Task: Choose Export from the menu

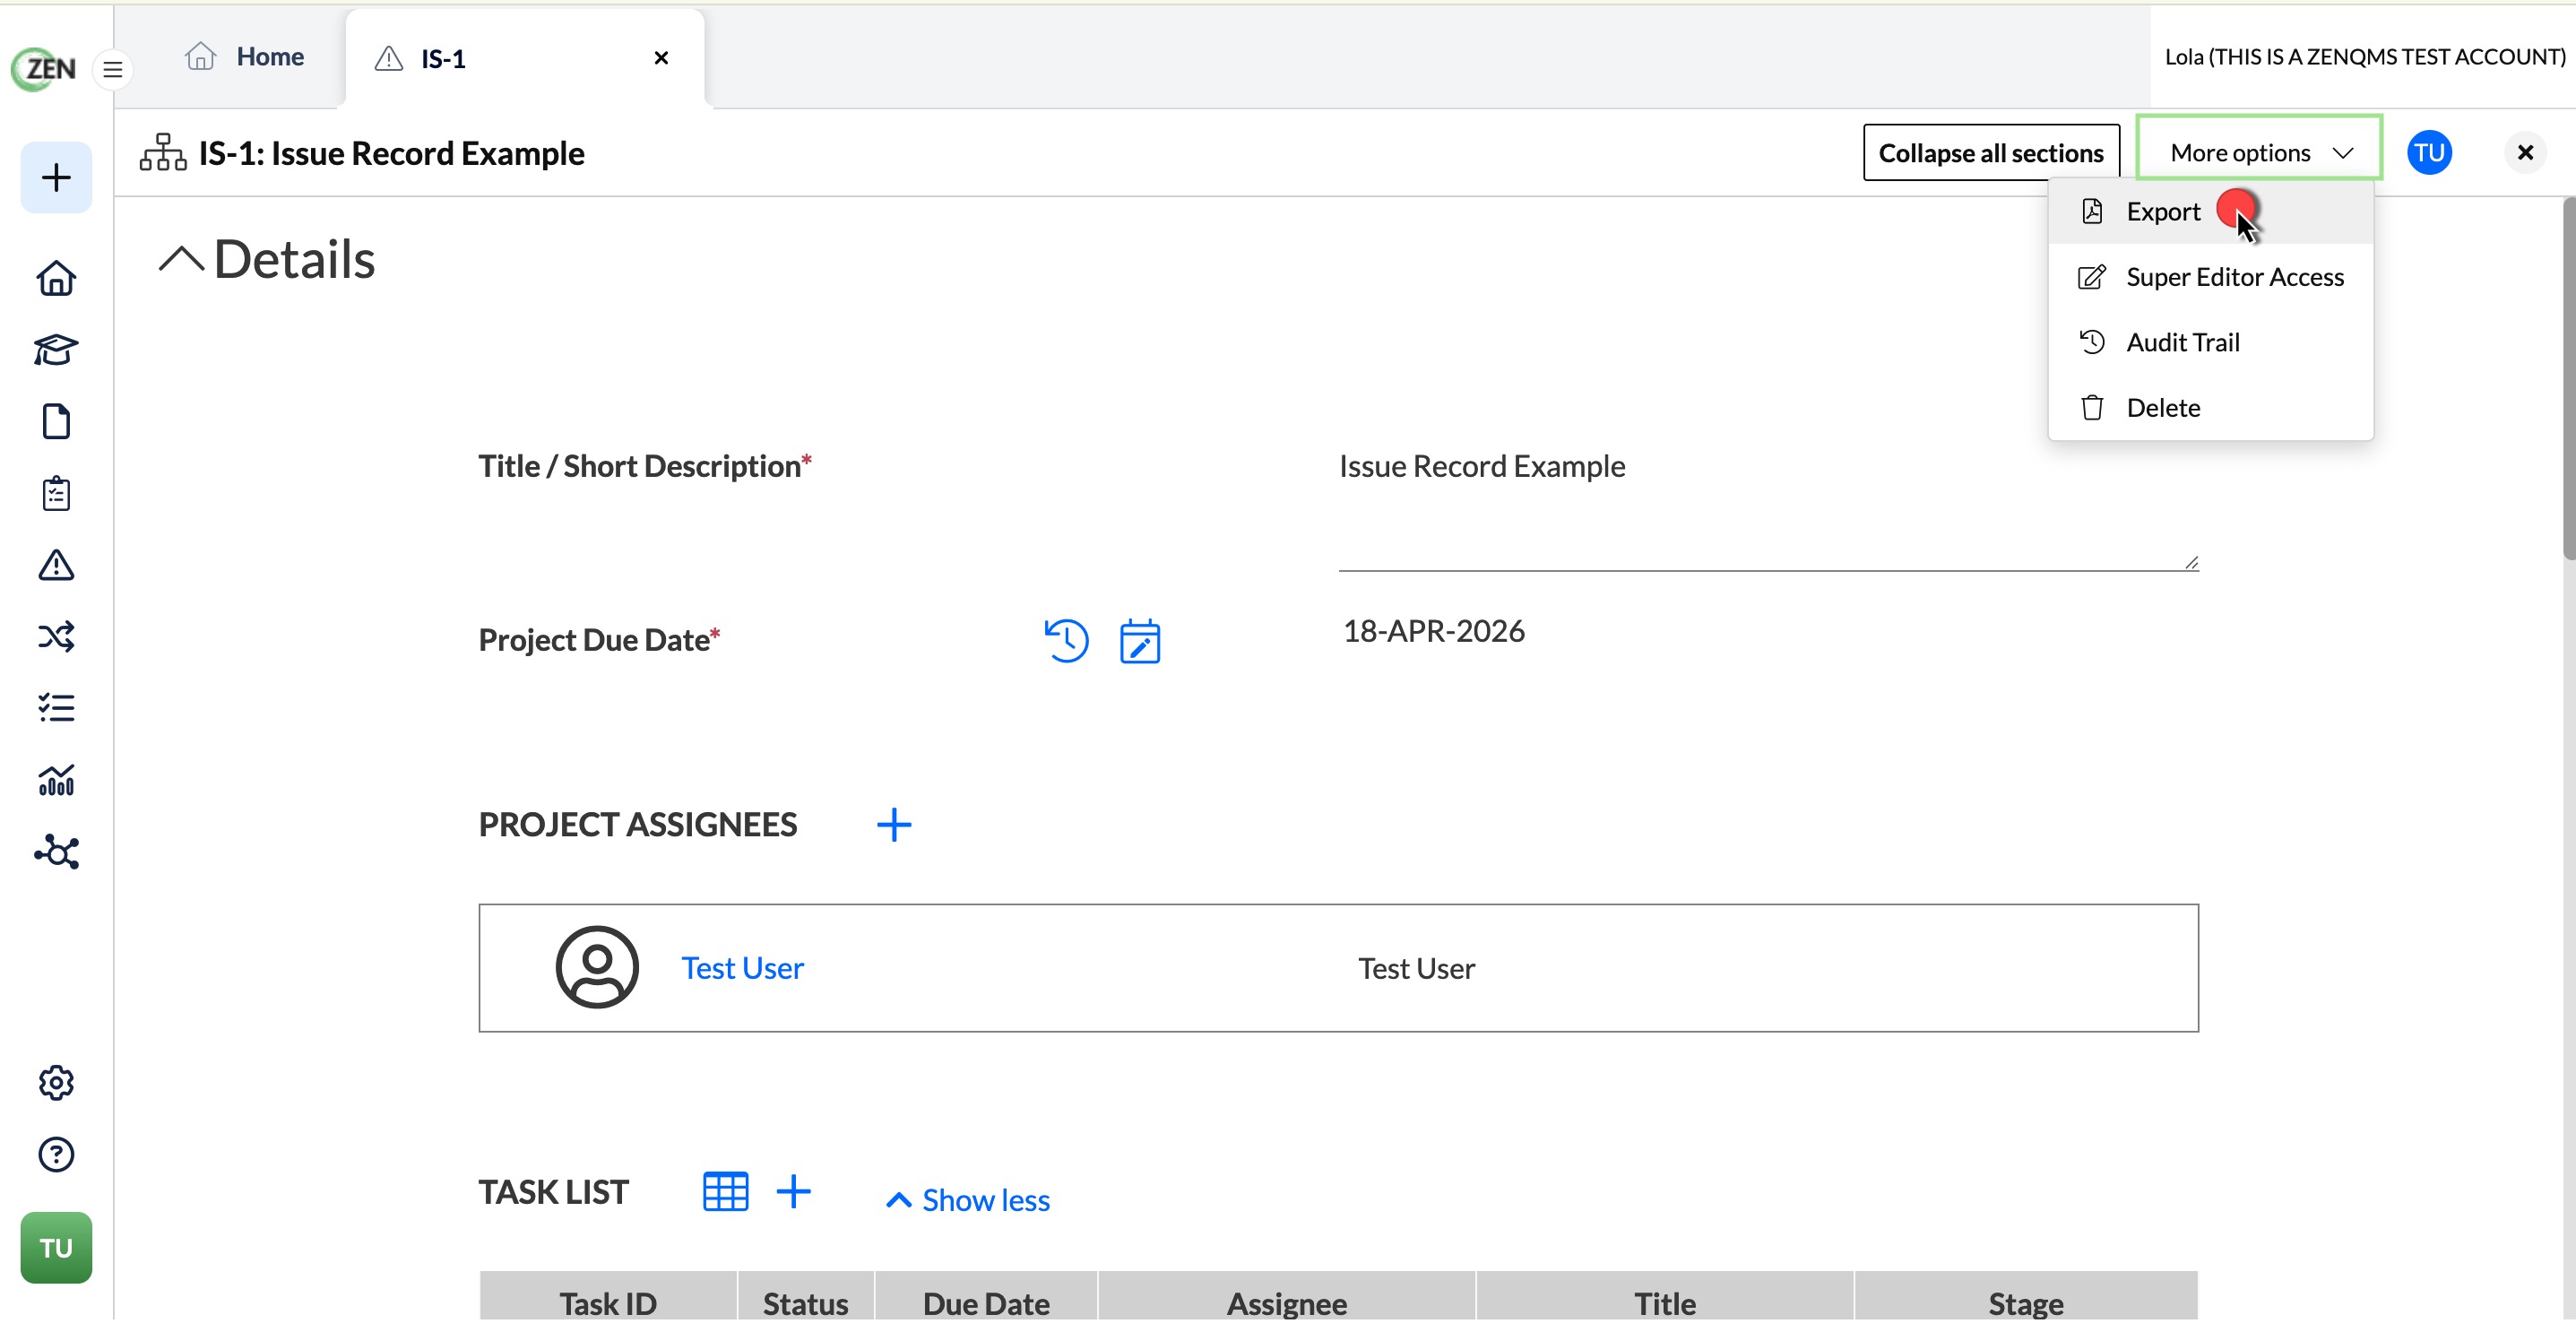Action: click(x=2210, y=212)
